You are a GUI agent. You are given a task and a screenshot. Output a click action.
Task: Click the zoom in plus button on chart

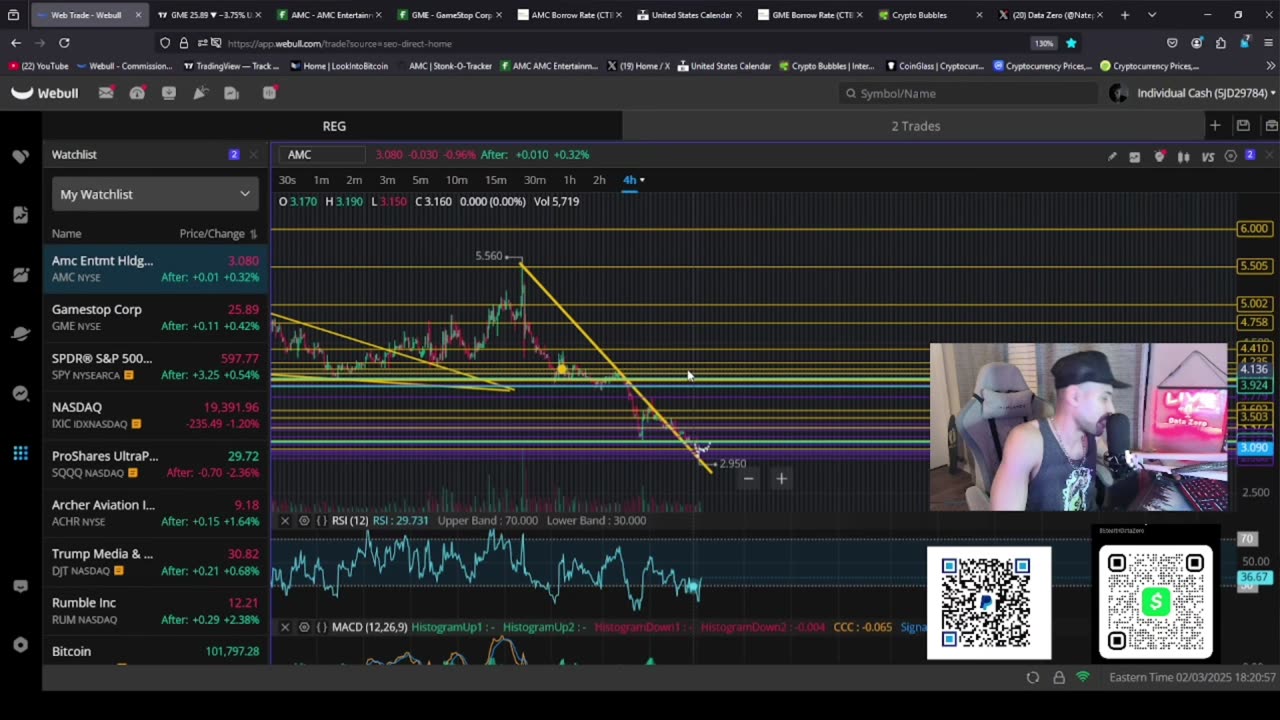tap(781, 479)
